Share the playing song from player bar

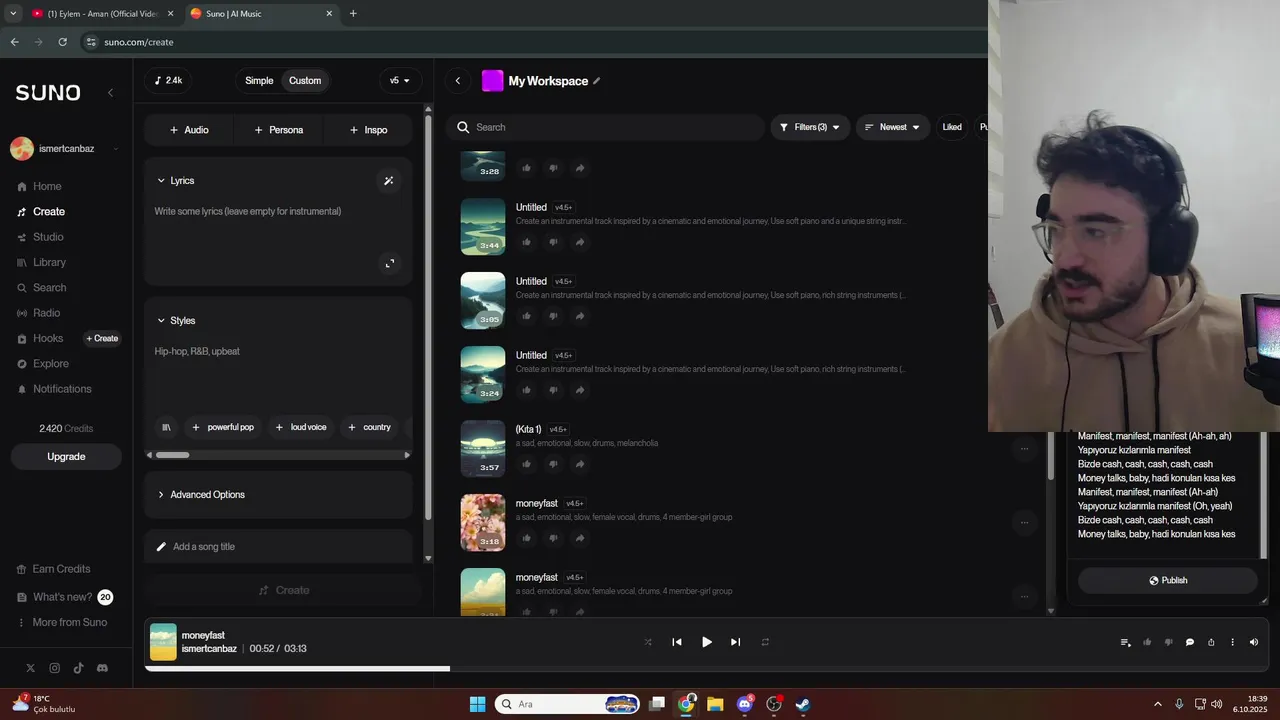pos(1211,642)
